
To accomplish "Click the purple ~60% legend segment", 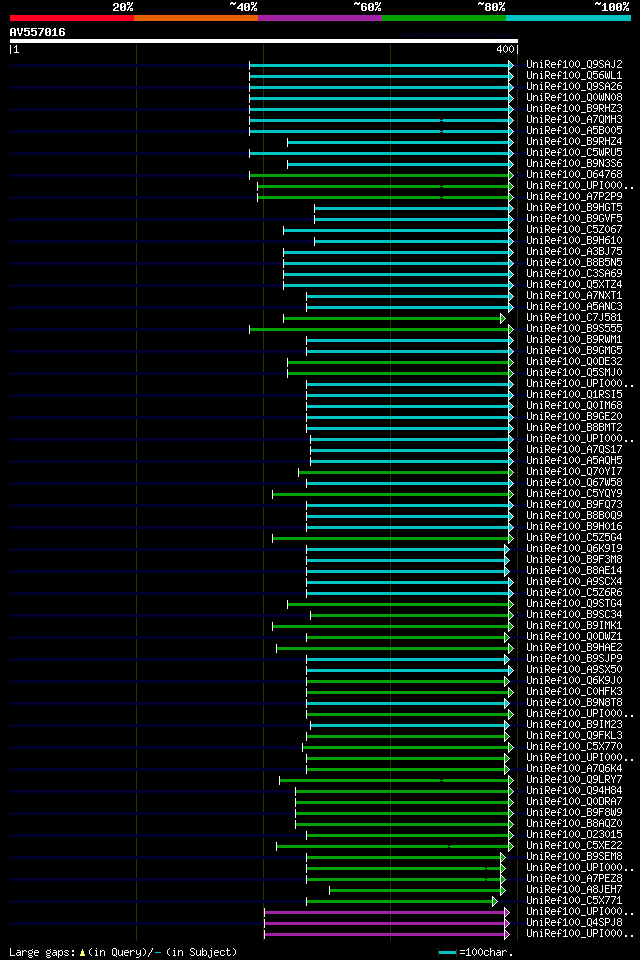I will (320, 18).
